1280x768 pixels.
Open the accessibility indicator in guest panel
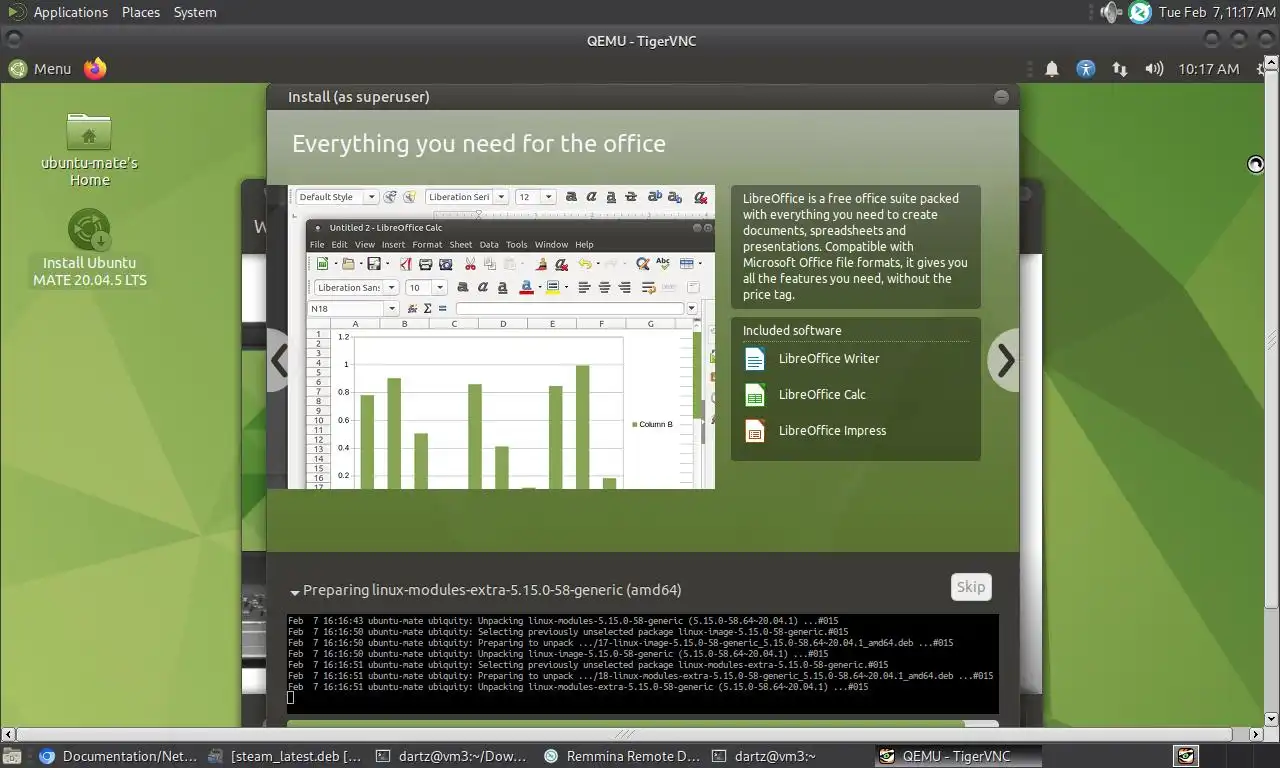(1086, 69)
